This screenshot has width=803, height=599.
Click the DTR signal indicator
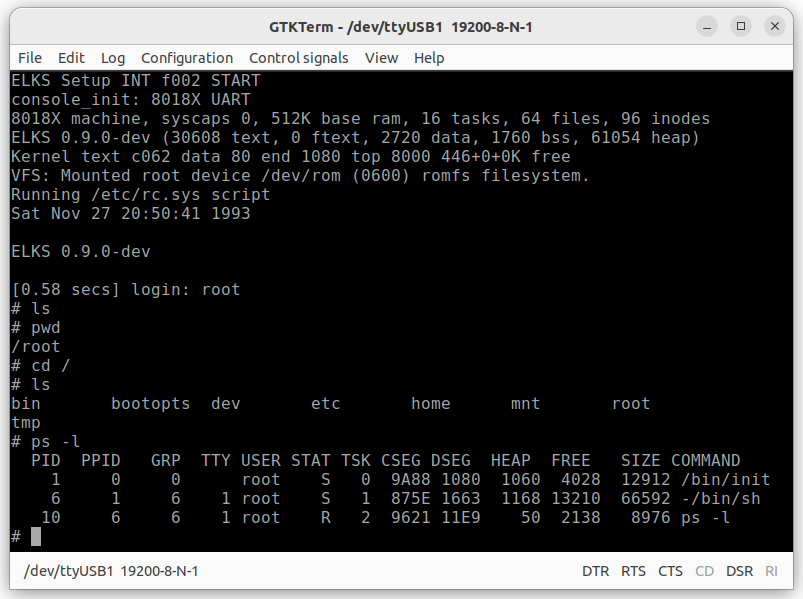[x=595, y=571]
